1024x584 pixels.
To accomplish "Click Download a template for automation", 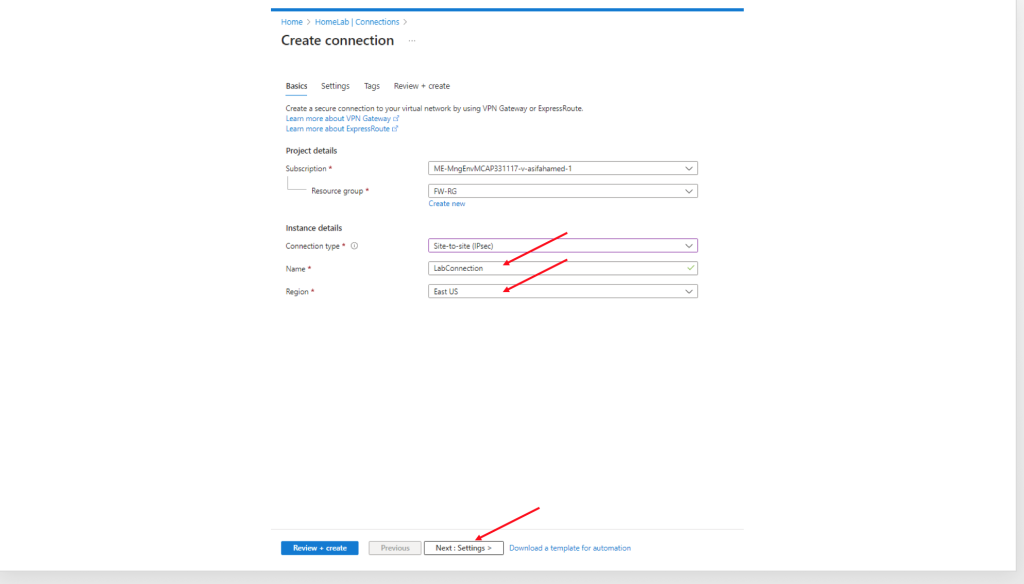I will (x=570, y=548).
